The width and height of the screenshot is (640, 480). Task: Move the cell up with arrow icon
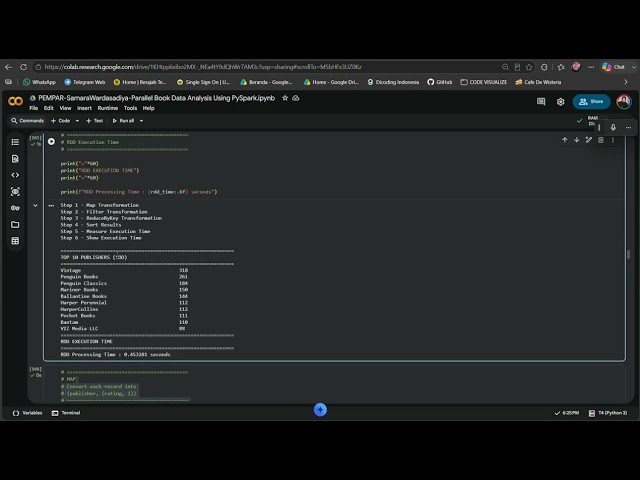[x=564, y=140]
